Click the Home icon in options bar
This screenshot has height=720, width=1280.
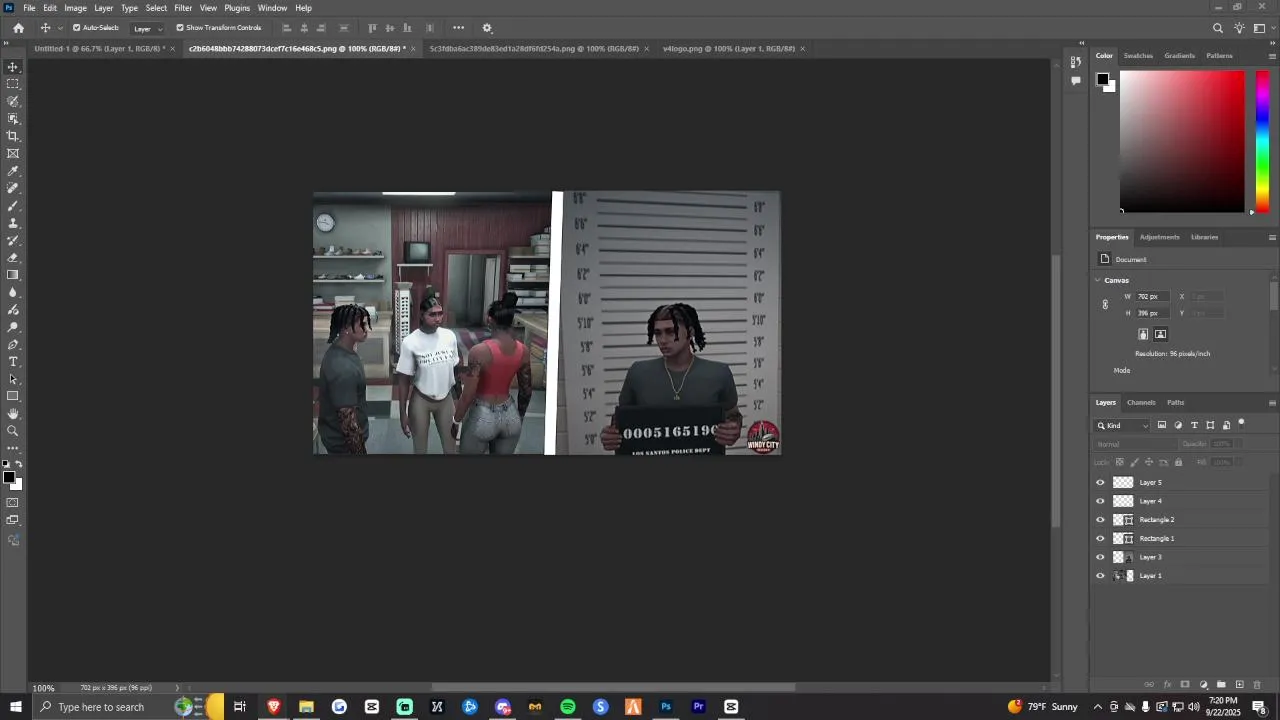[x=18, y=28]
